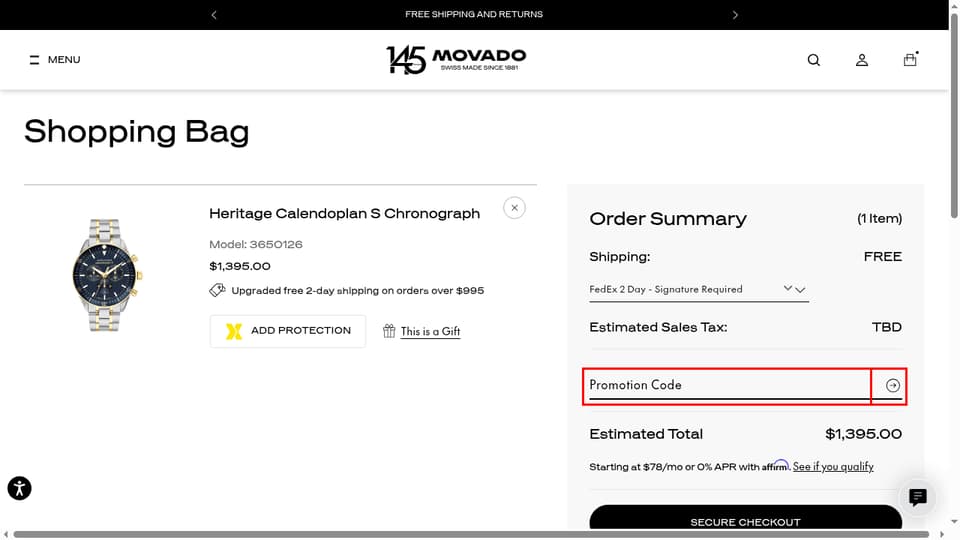Click the horizontal page scrollbar

471,534
